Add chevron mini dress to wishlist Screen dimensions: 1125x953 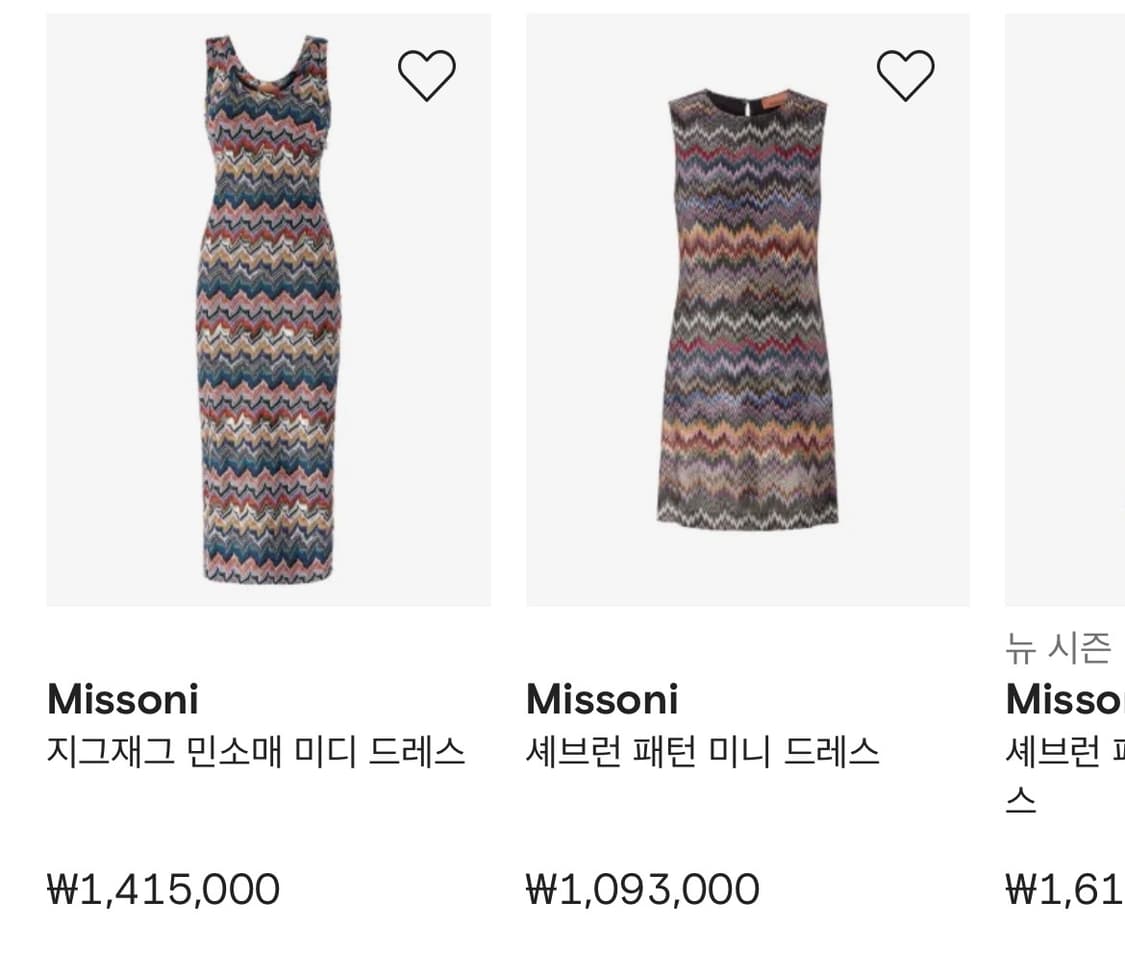(905, 75)
